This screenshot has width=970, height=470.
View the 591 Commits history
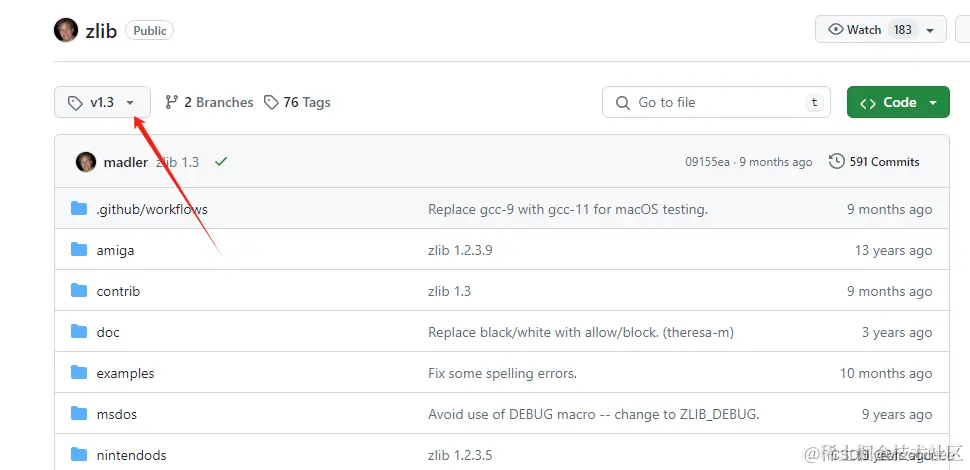(874, 162)
